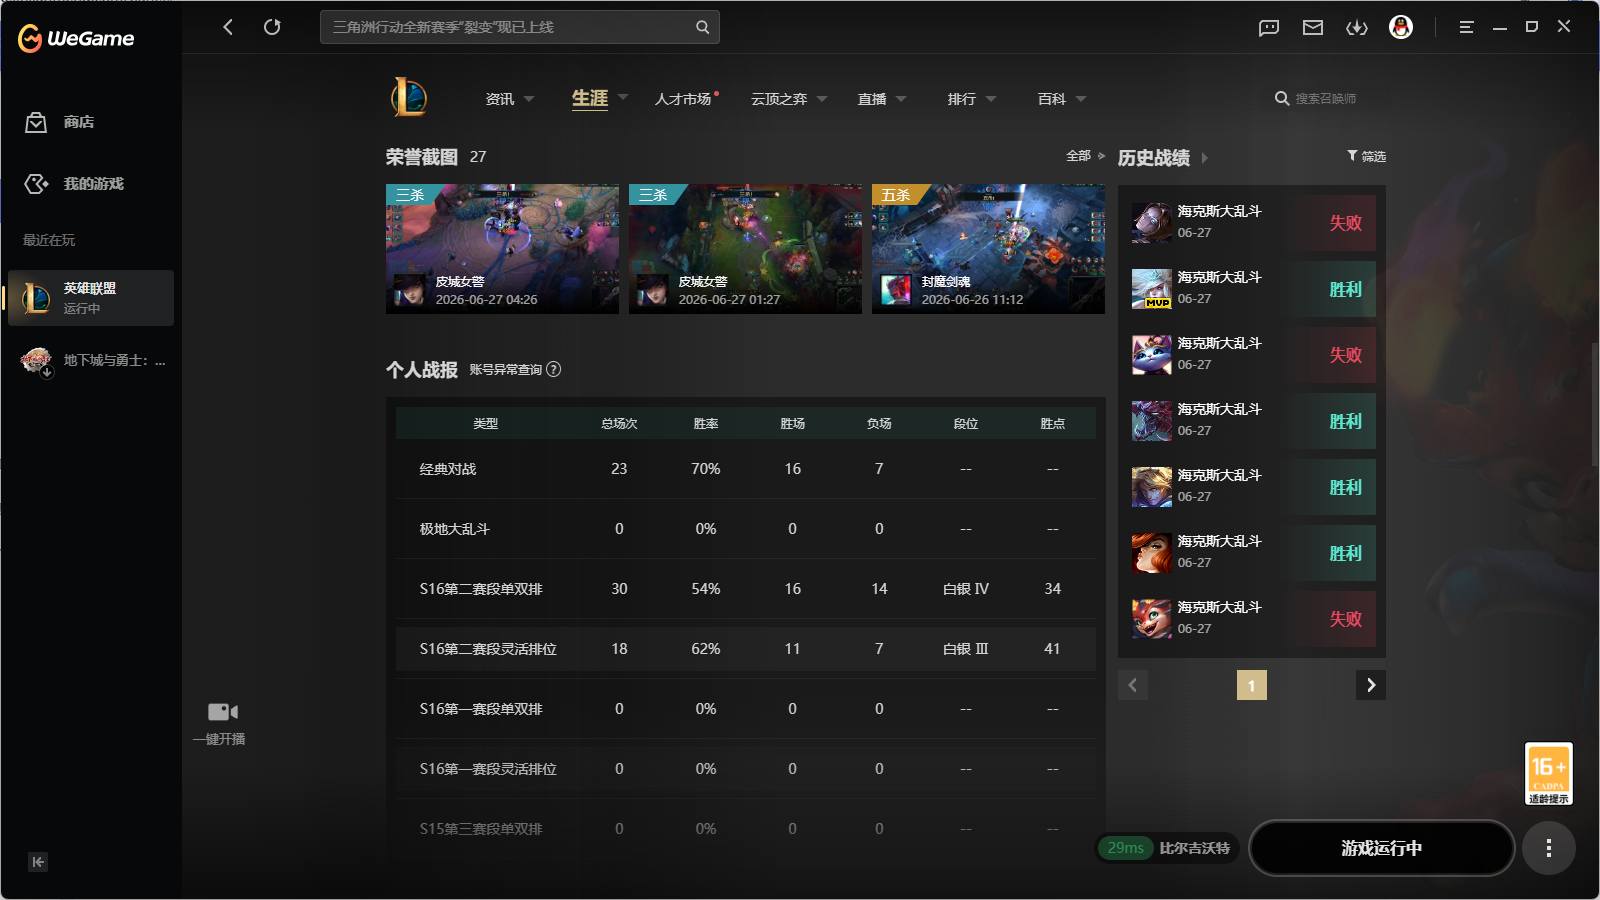Open the filter funnel for match history

(x=1352, y=156)
